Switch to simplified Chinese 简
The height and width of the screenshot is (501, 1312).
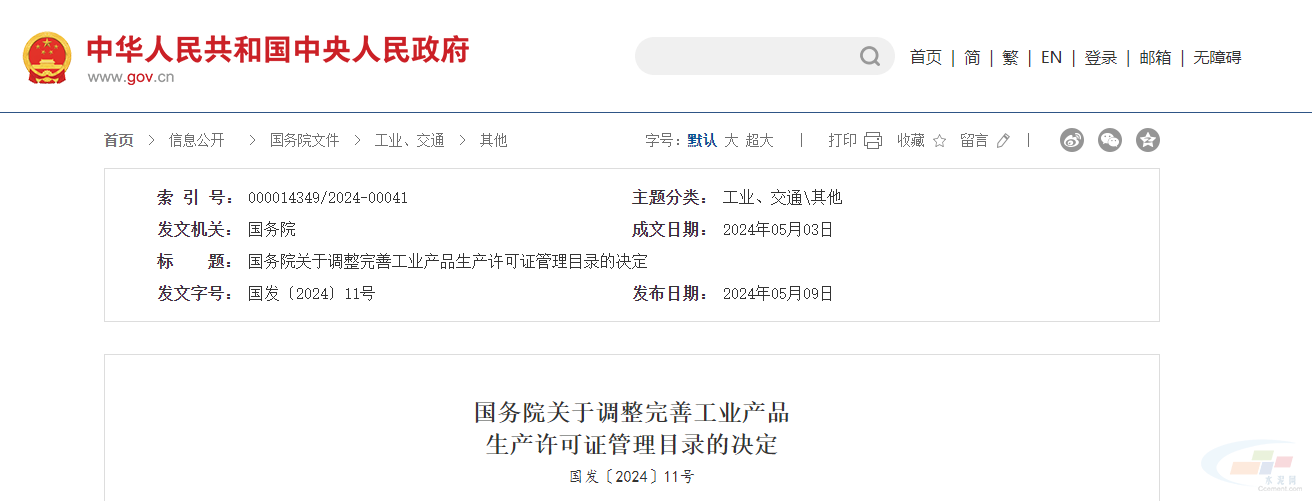tap(972, 58)
